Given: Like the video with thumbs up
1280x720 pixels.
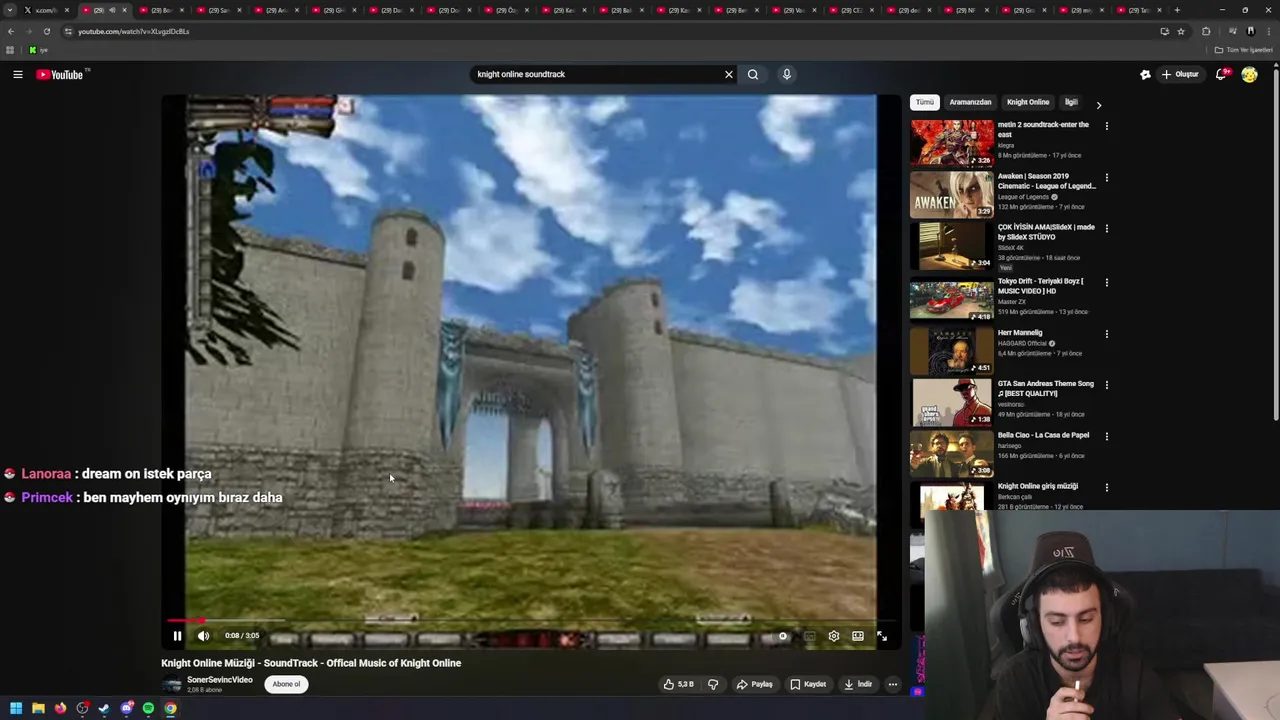Looking at the screenshot, I should (x=678, y=684).
